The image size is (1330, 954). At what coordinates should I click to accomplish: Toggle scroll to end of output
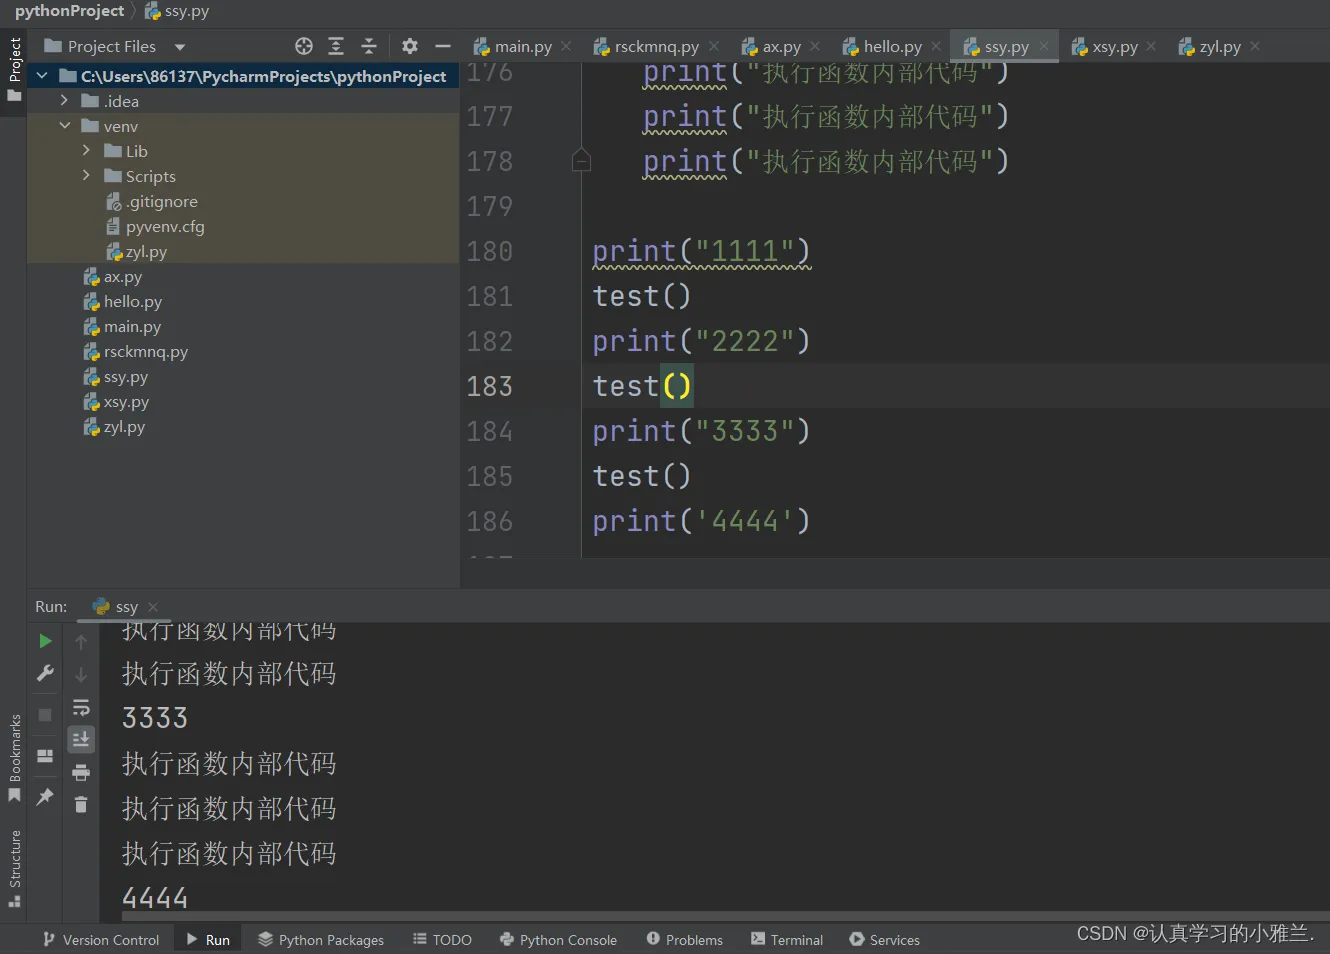point(81,739)
